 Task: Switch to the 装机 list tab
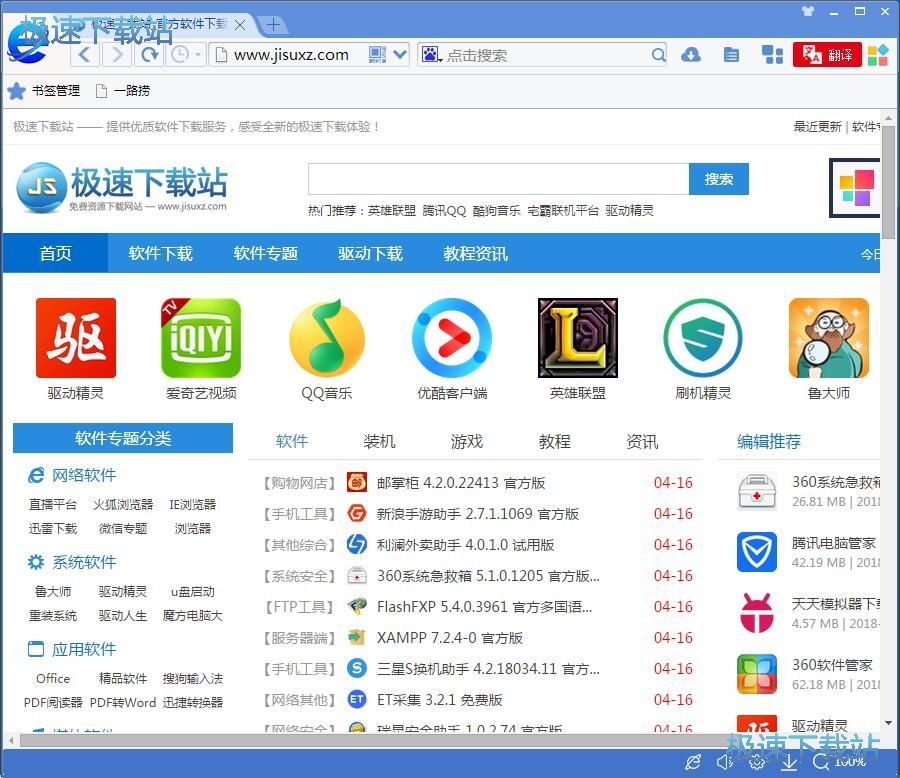(379, 441)
